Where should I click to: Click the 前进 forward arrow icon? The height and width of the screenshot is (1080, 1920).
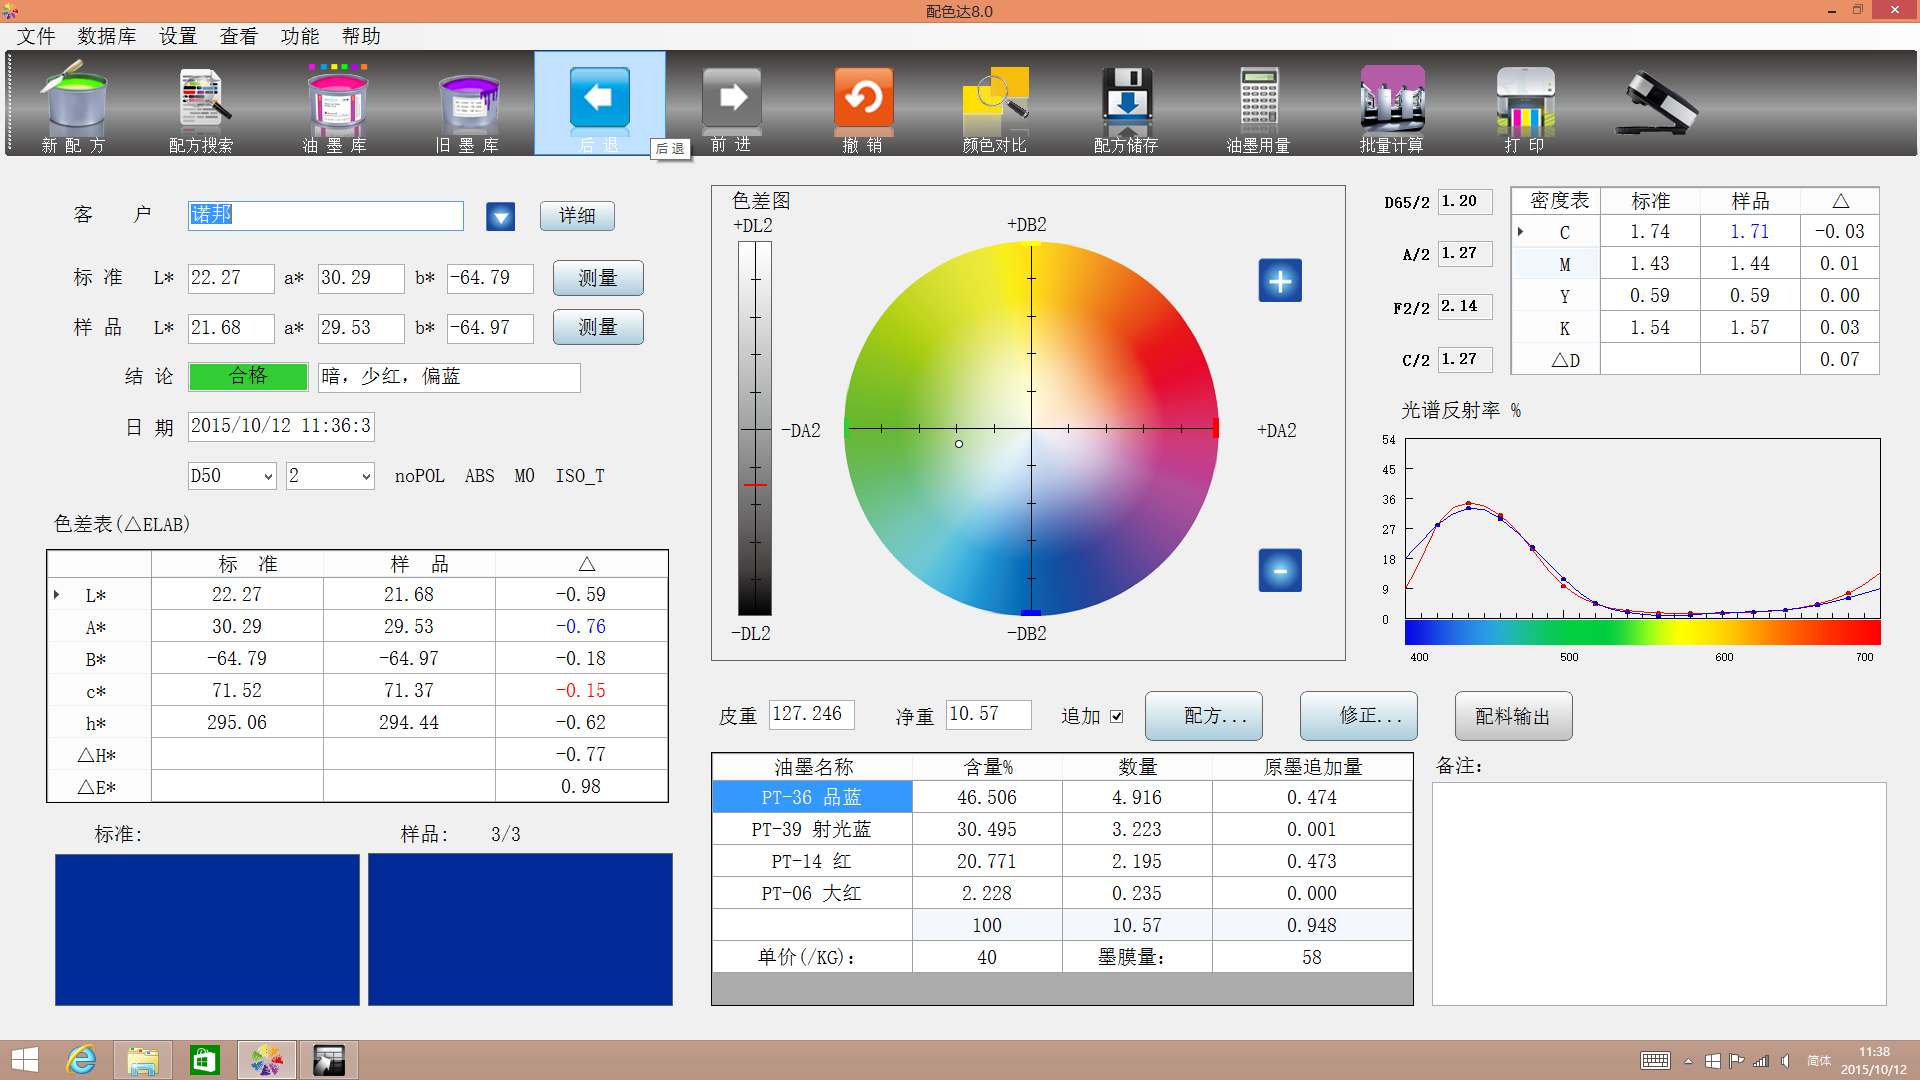pyautogui.click(x=731, y=98)
